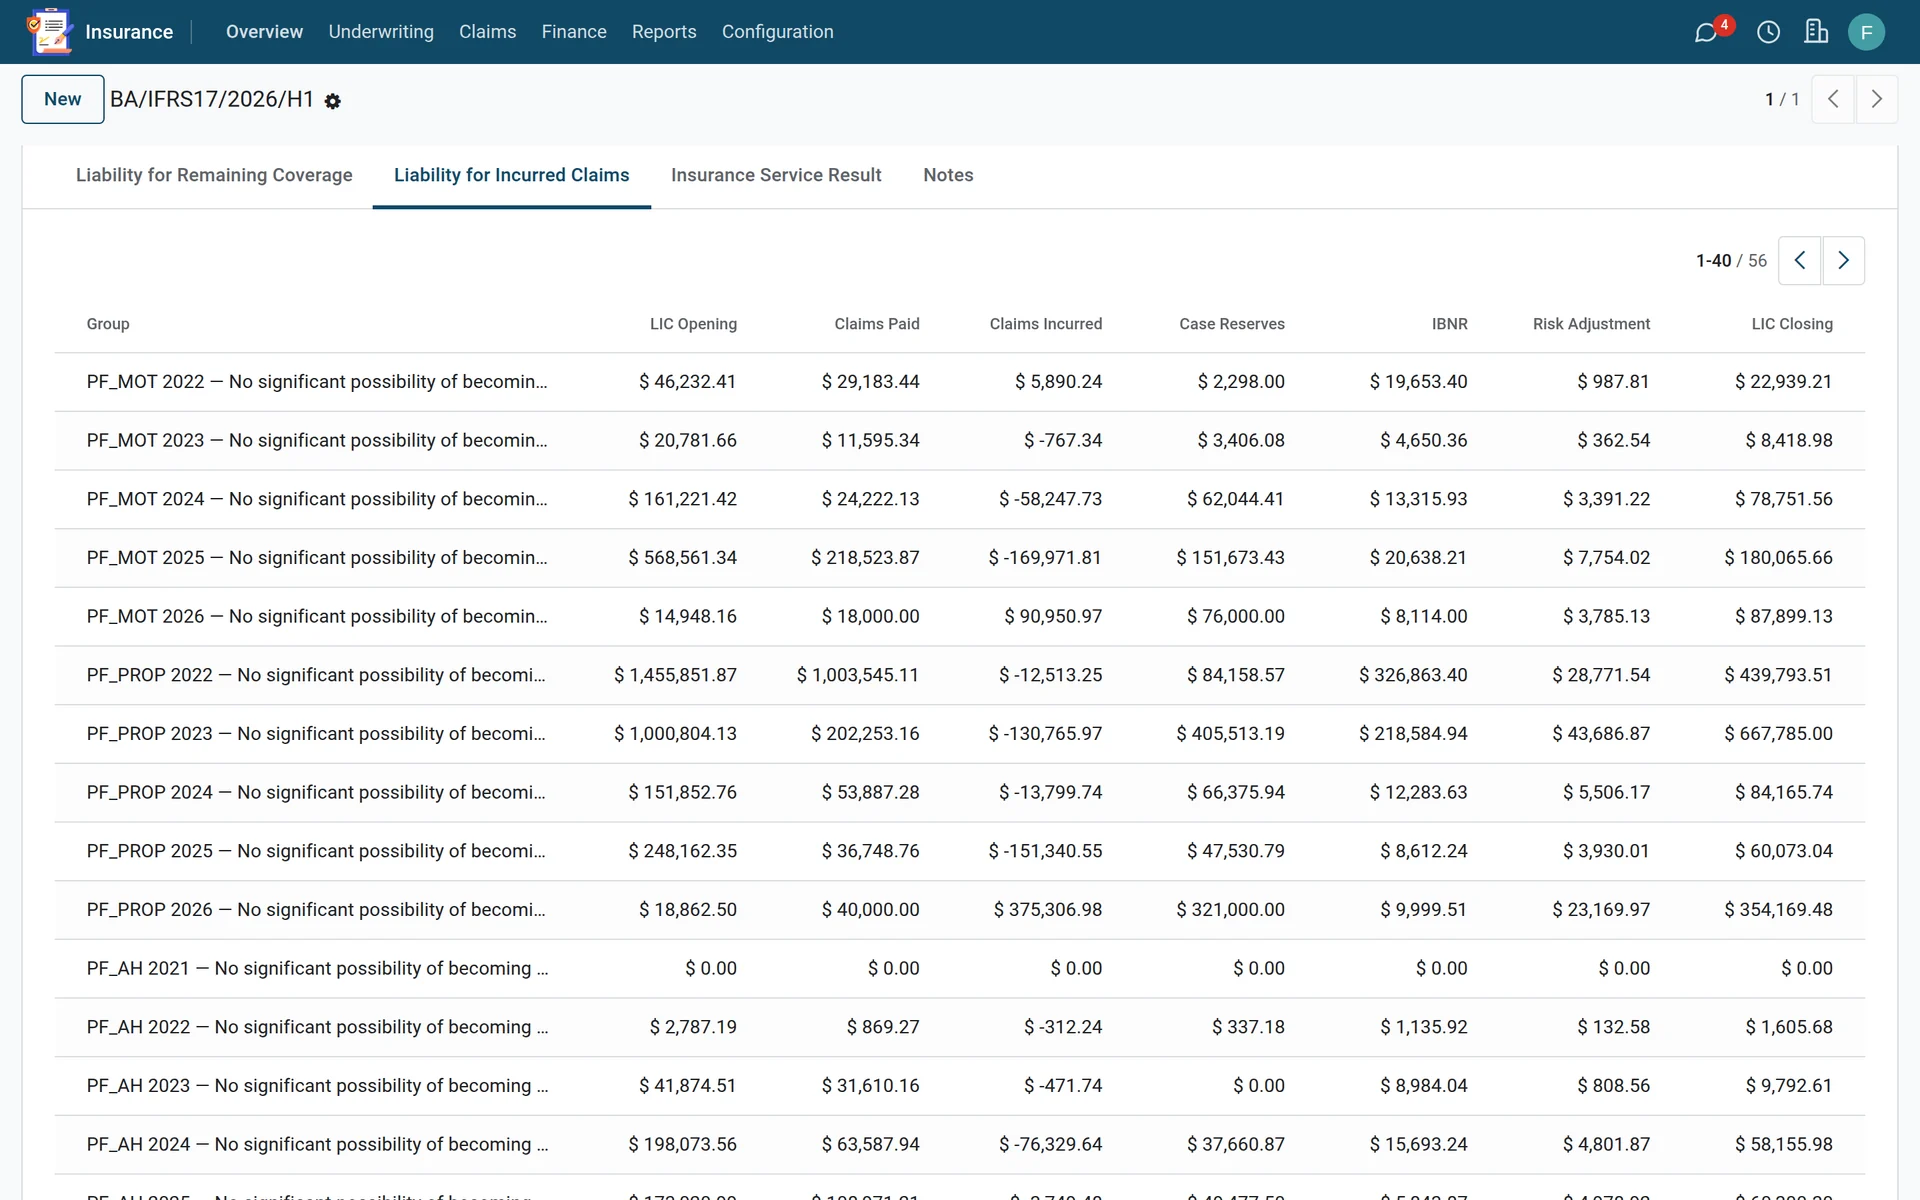Go to next record arrow near 1 / 1
The image size is (1920, 1200).
coord(1877,99)
